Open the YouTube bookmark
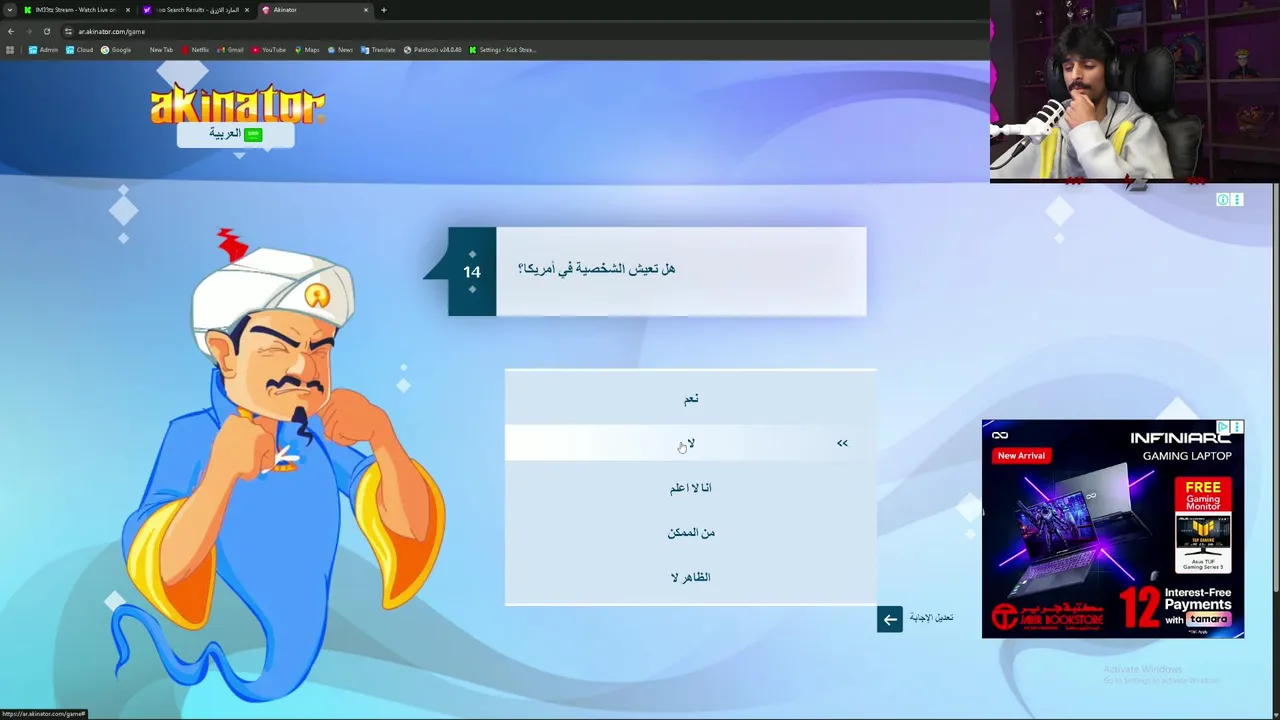 point(269,50)
